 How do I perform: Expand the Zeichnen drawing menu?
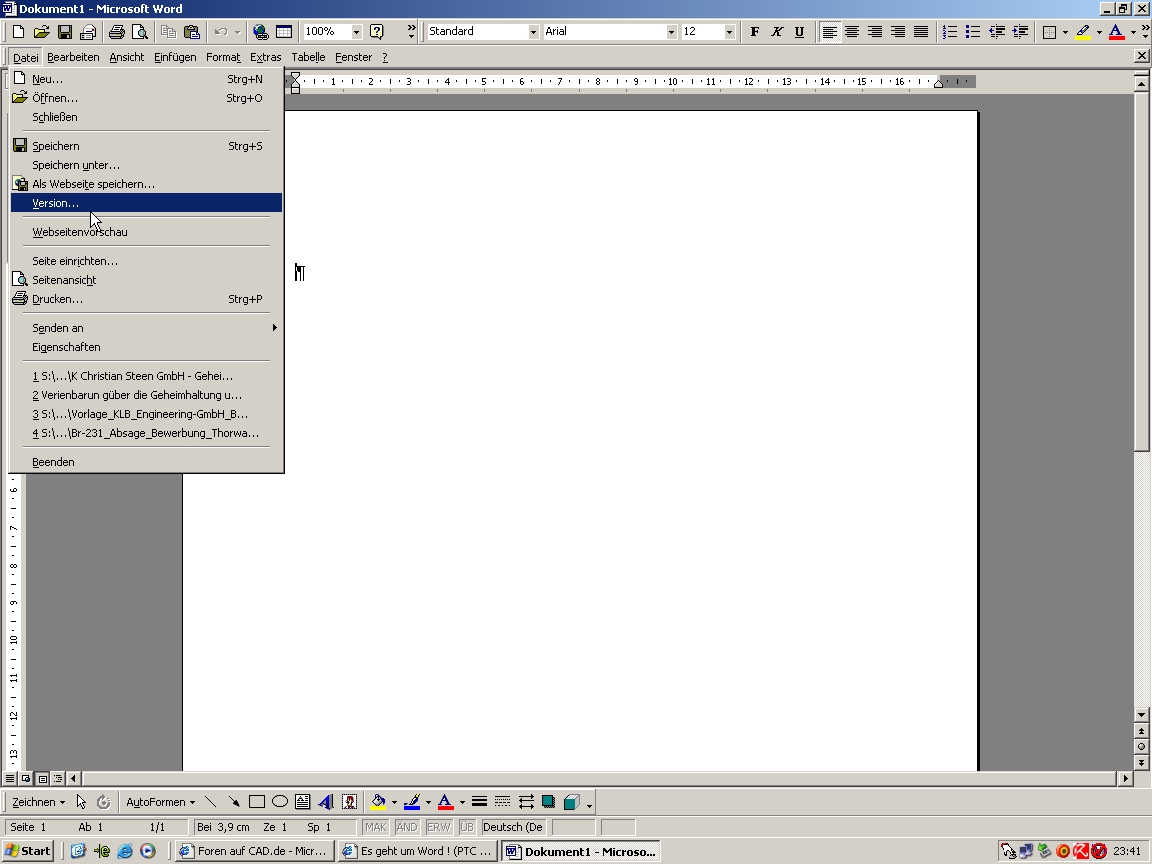pyautogui.click(x=38, y=802)
